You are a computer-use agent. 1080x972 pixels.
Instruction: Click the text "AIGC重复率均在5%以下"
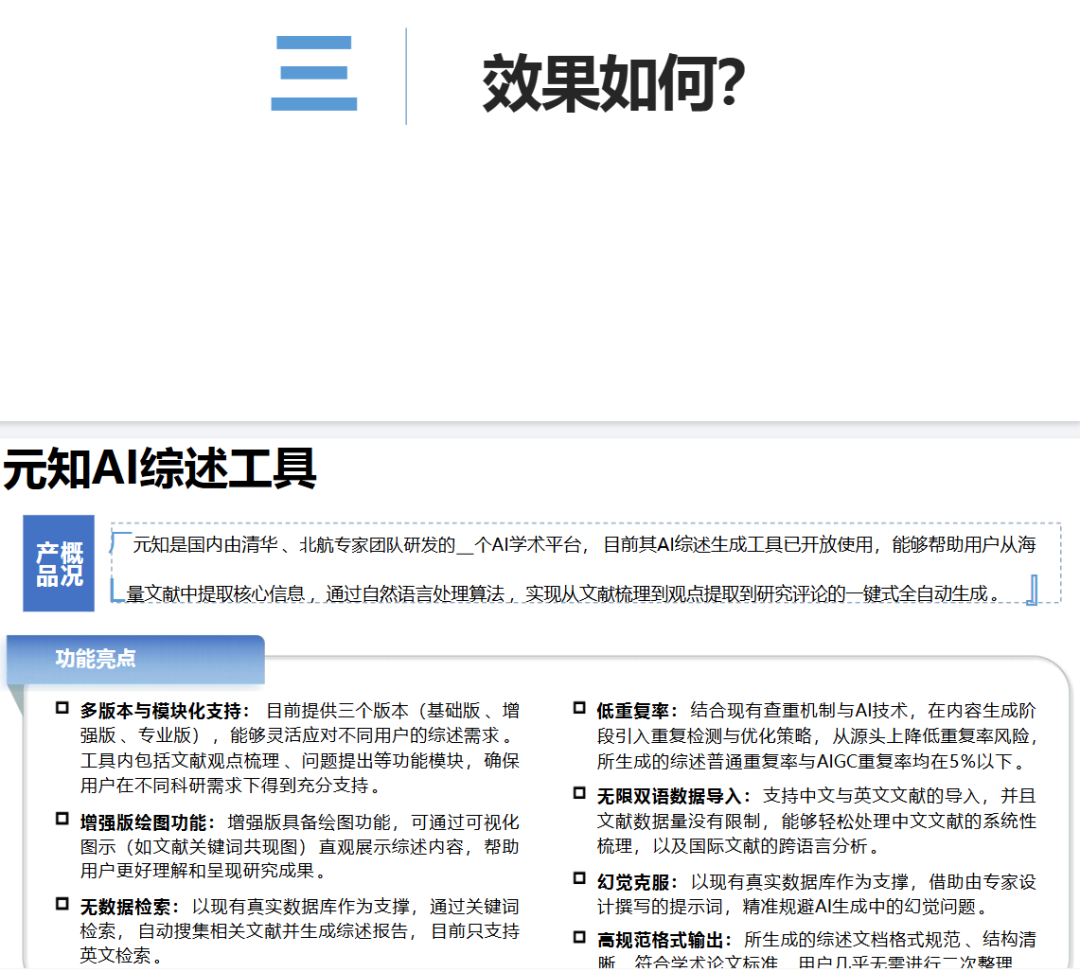point(914,761)
